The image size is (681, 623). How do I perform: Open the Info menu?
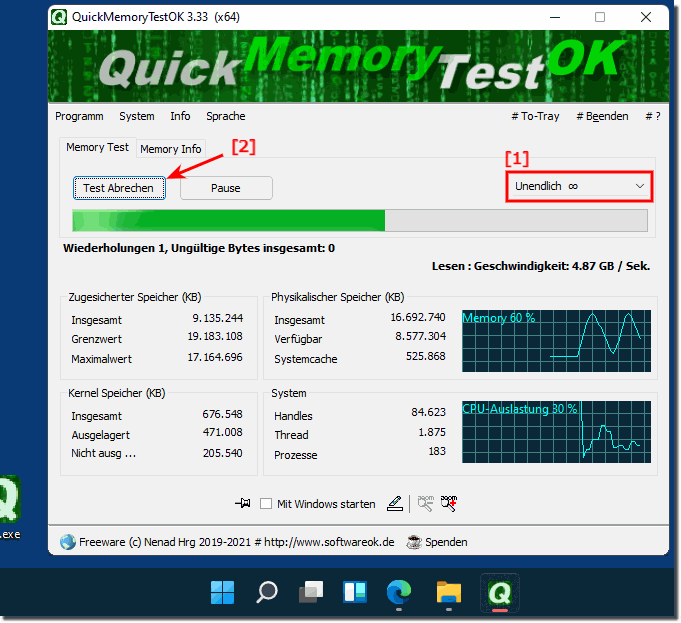tap(180, 116)
